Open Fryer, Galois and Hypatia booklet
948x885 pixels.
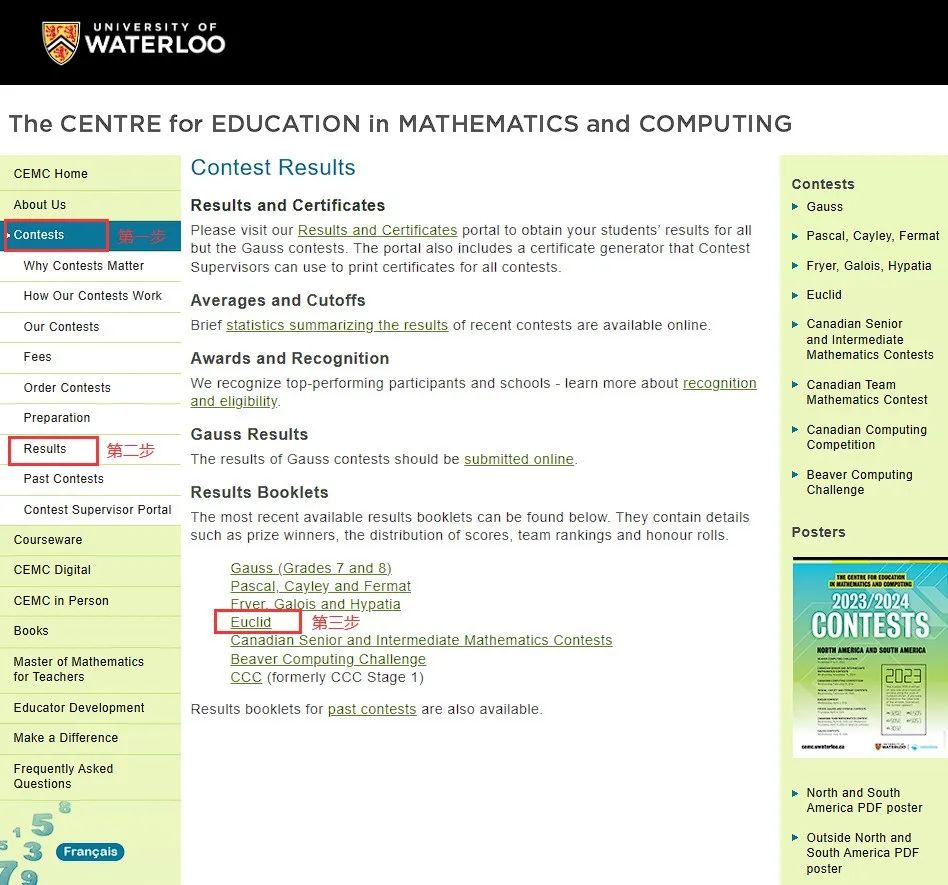coord(315,604)
